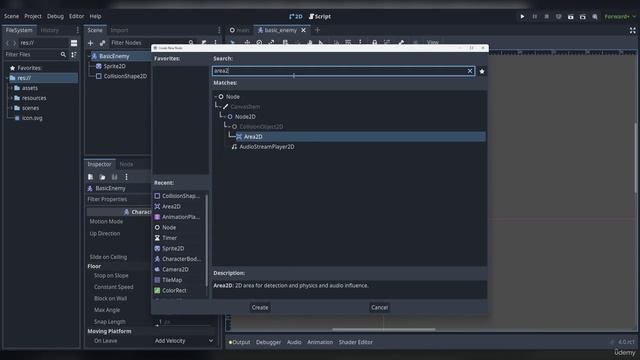Favorite the selected node with the star icon
Viewport: 640px width, 360px height.
482,71
